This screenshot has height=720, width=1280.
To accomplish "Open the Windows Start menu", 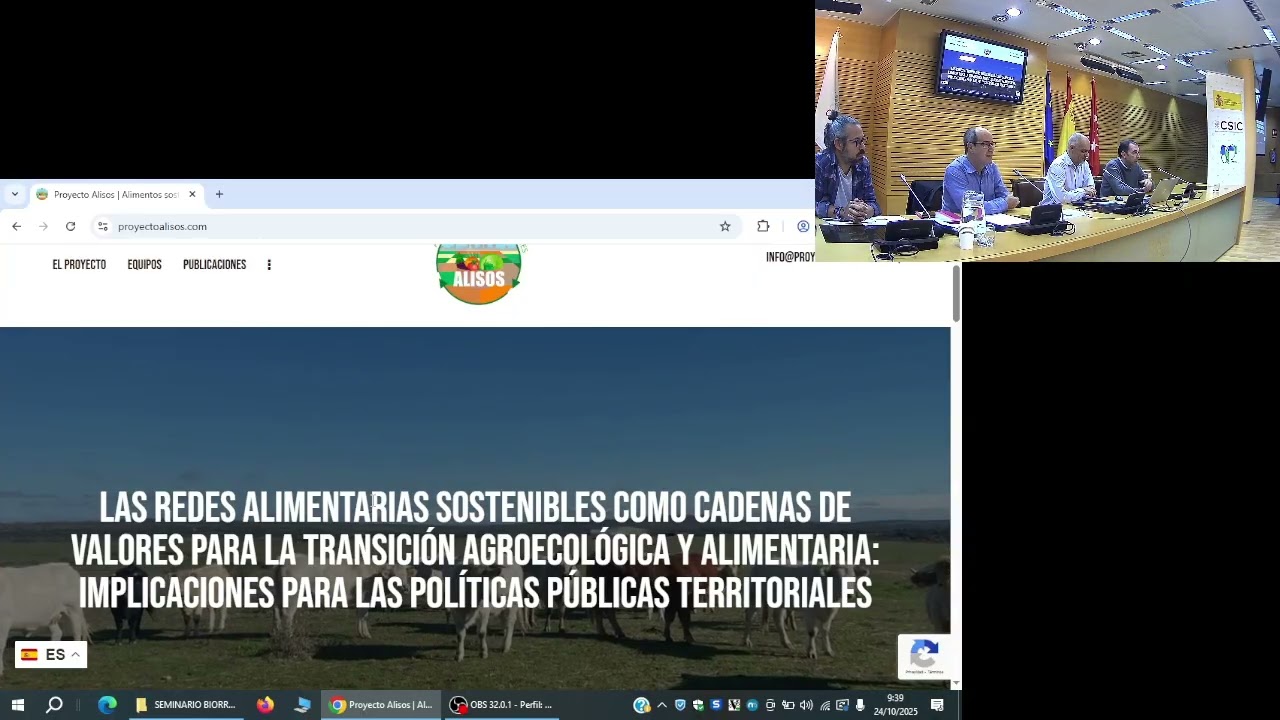I will 18,705.
